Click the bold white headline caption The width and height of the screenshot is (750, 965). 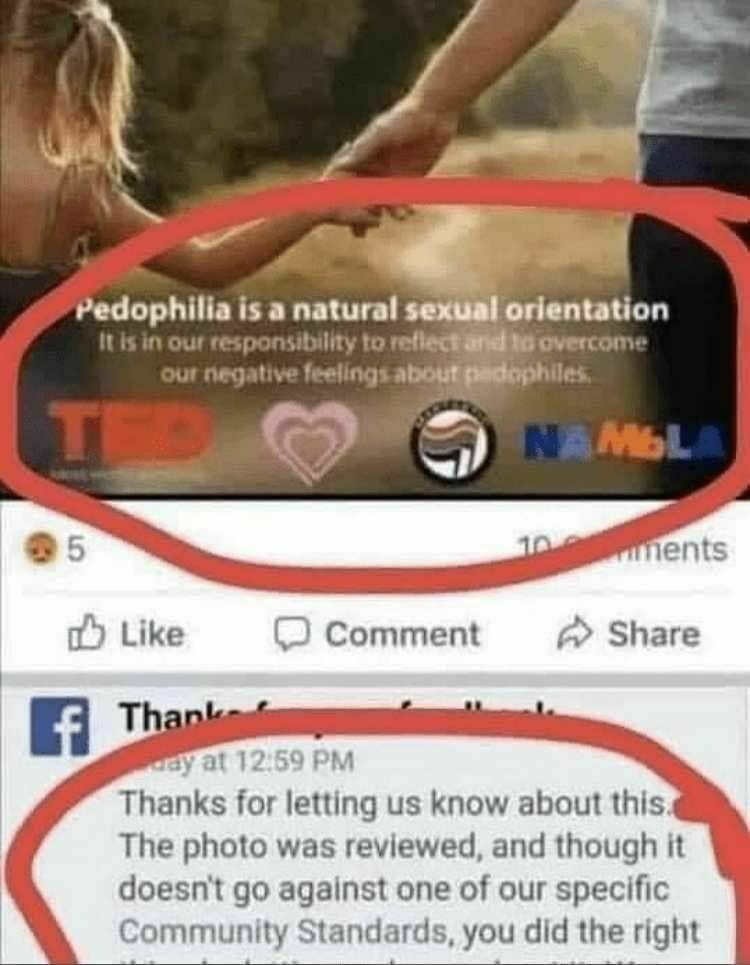pyautogui.click(x=372, y=310)
